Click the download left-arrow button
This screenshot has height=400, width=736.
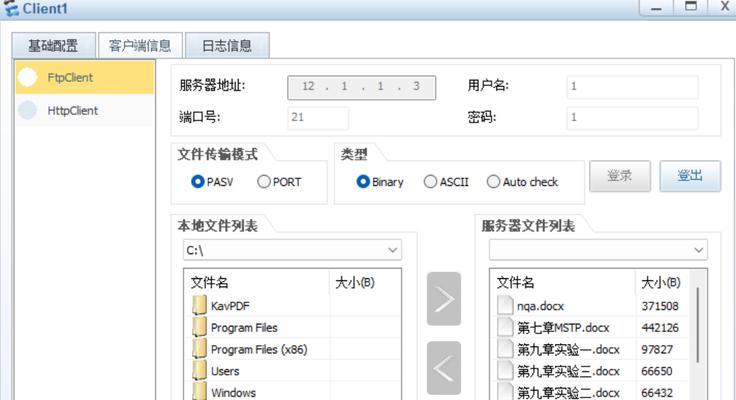444,368
